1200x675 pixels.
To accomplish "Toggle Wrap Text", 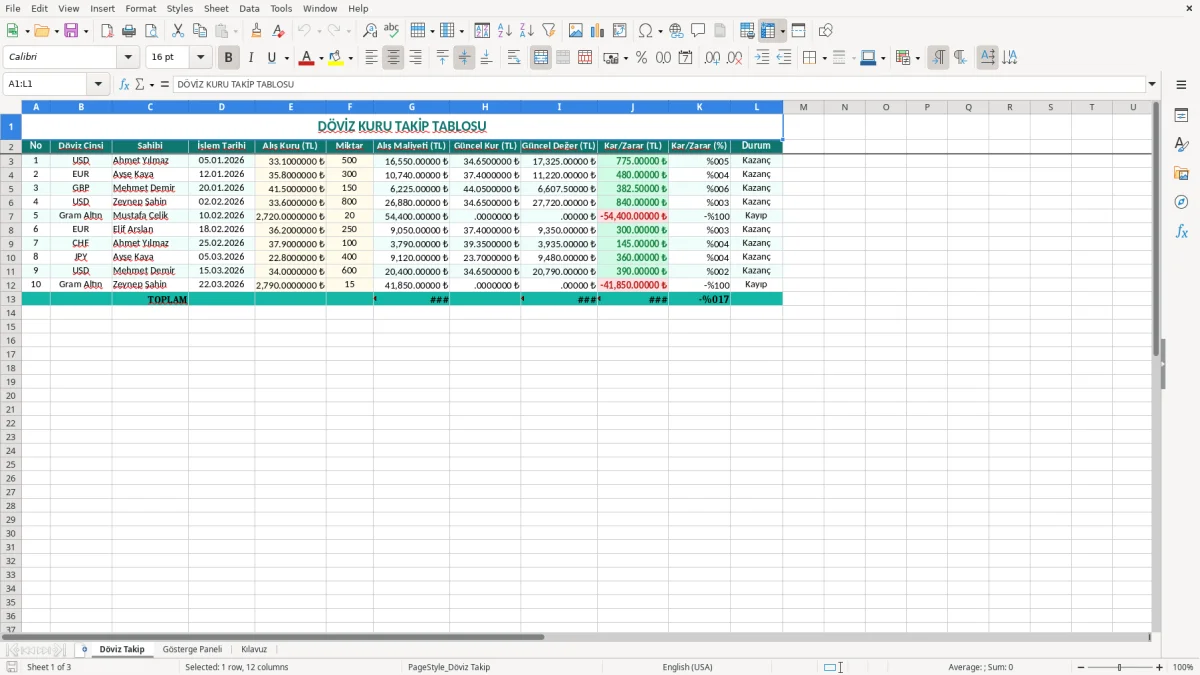I will click(514, 58).
